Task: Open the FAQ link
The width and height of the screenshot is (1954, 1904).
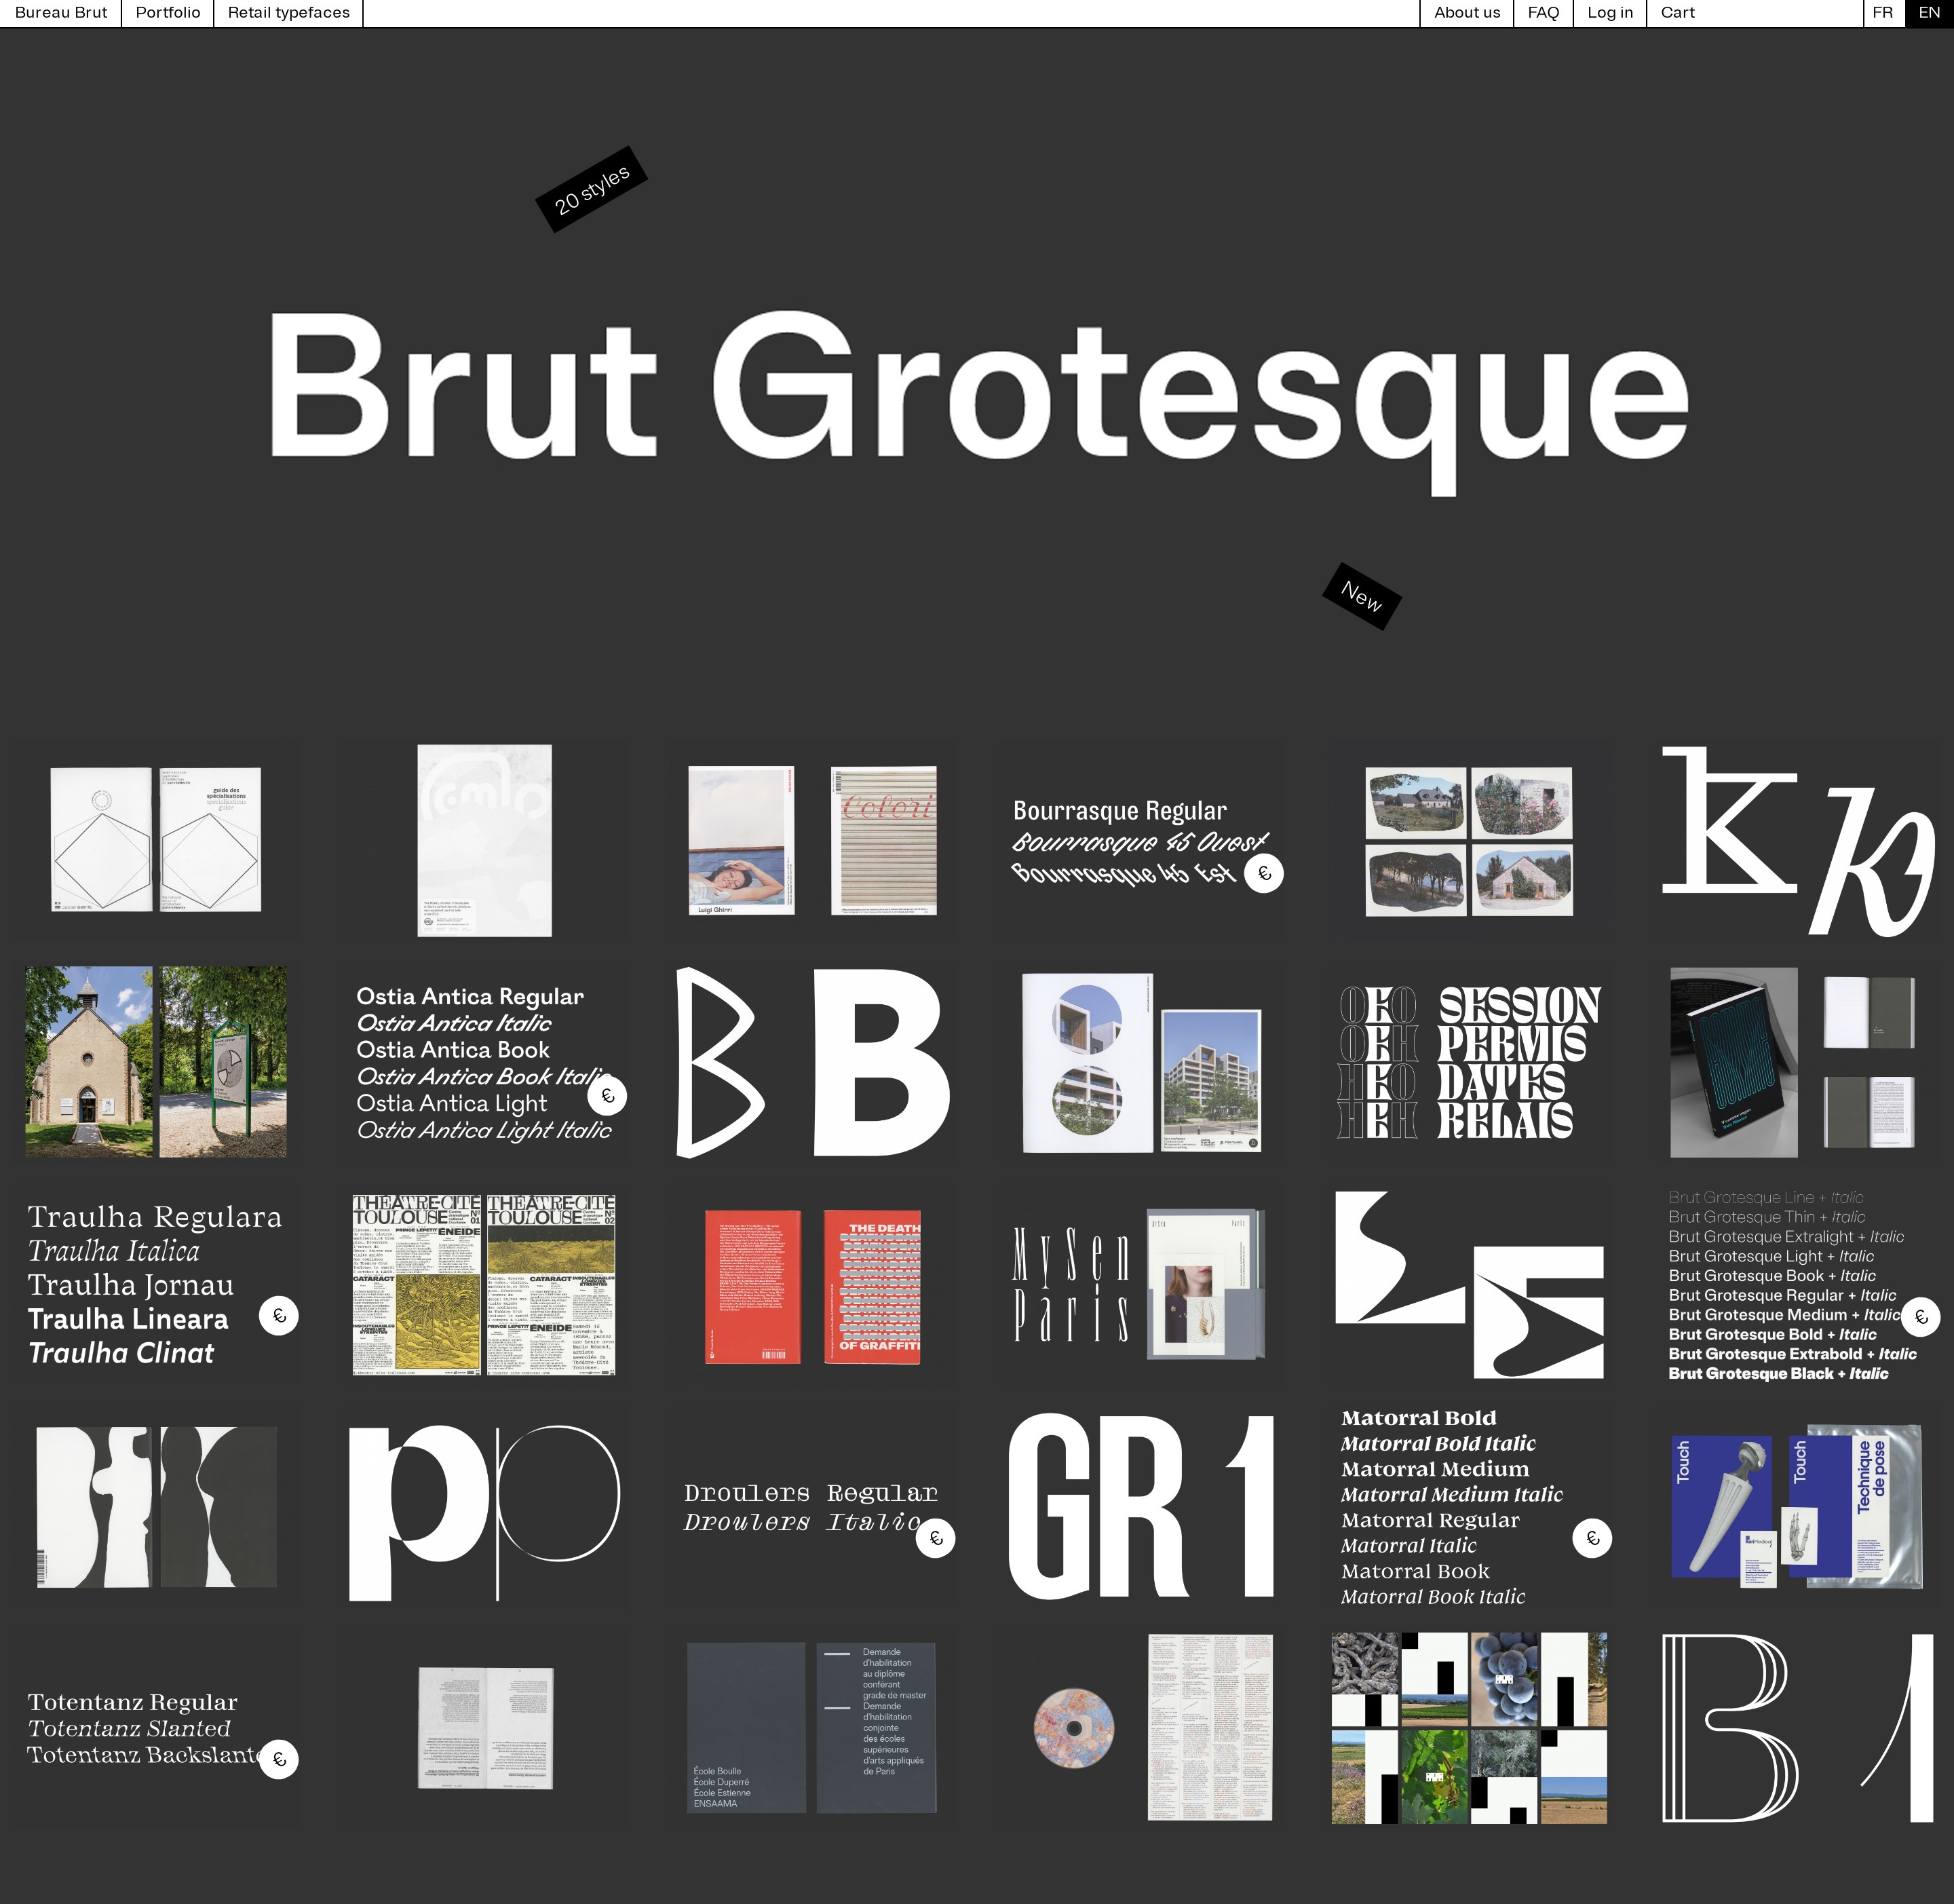Action: point(1543,13)
